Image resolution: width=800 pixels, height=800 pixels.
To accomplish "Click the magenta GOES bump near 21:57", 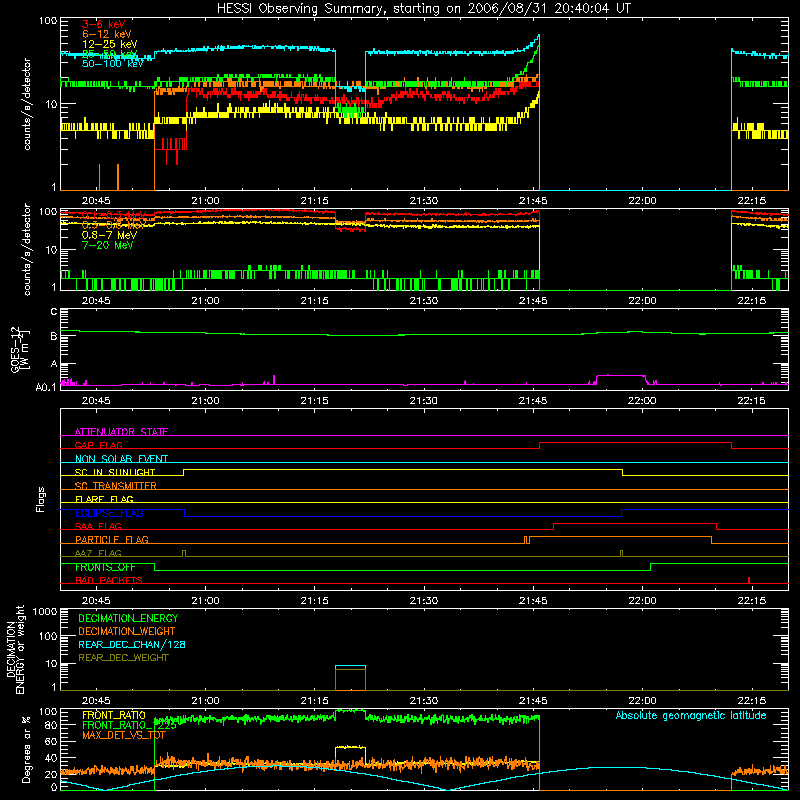I will tap(621, 376).
